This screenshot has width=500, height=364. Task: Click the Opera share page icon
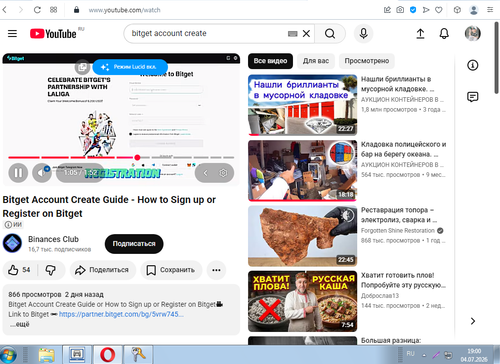(x=387, y=10)
